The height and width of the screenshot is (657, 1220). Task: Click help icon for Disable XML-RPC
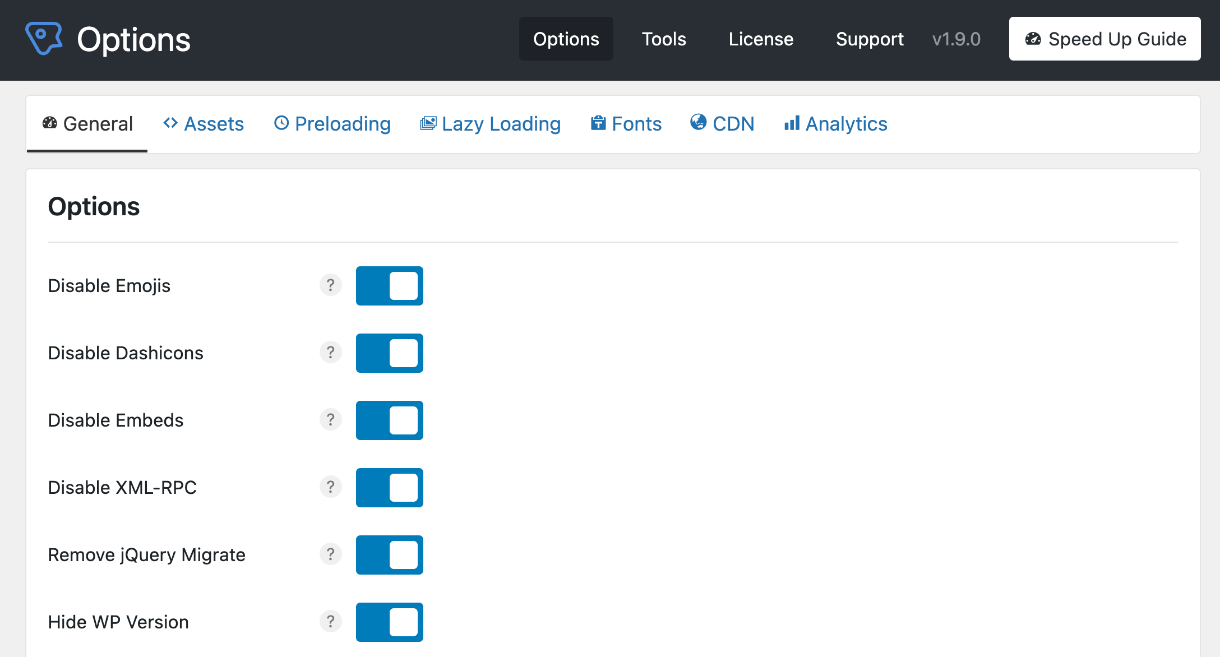(331, 487)
